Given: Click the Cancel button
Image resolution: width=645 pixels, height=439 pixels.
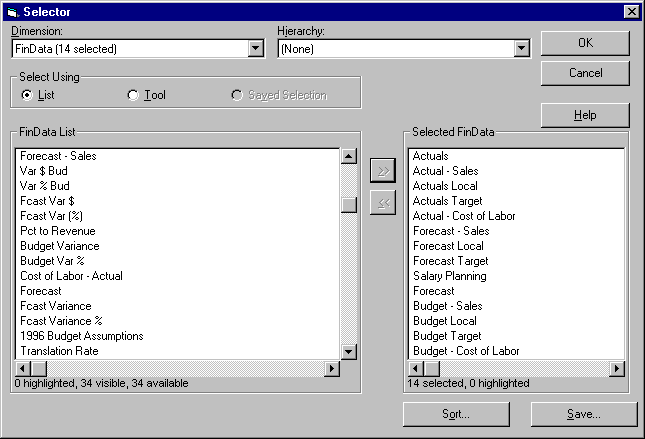Looking at the screenshot, I should tap(585, 73).
